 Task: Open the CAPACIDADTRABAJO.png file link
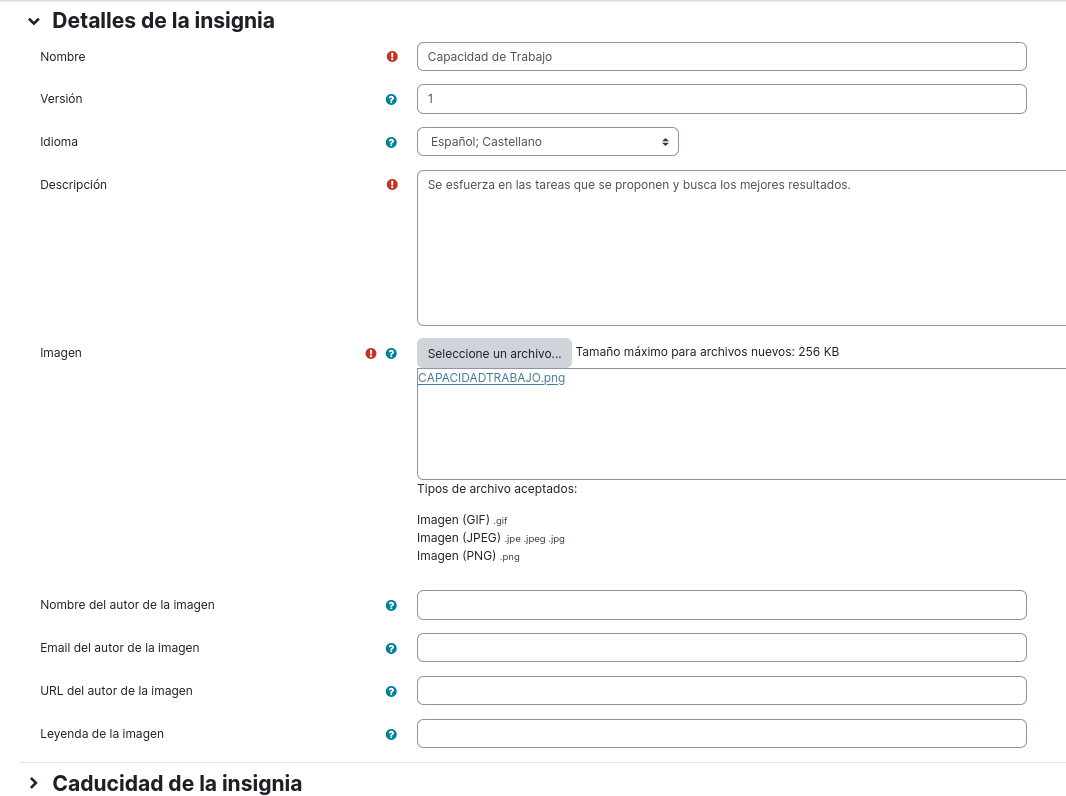[x=491, y=377]
